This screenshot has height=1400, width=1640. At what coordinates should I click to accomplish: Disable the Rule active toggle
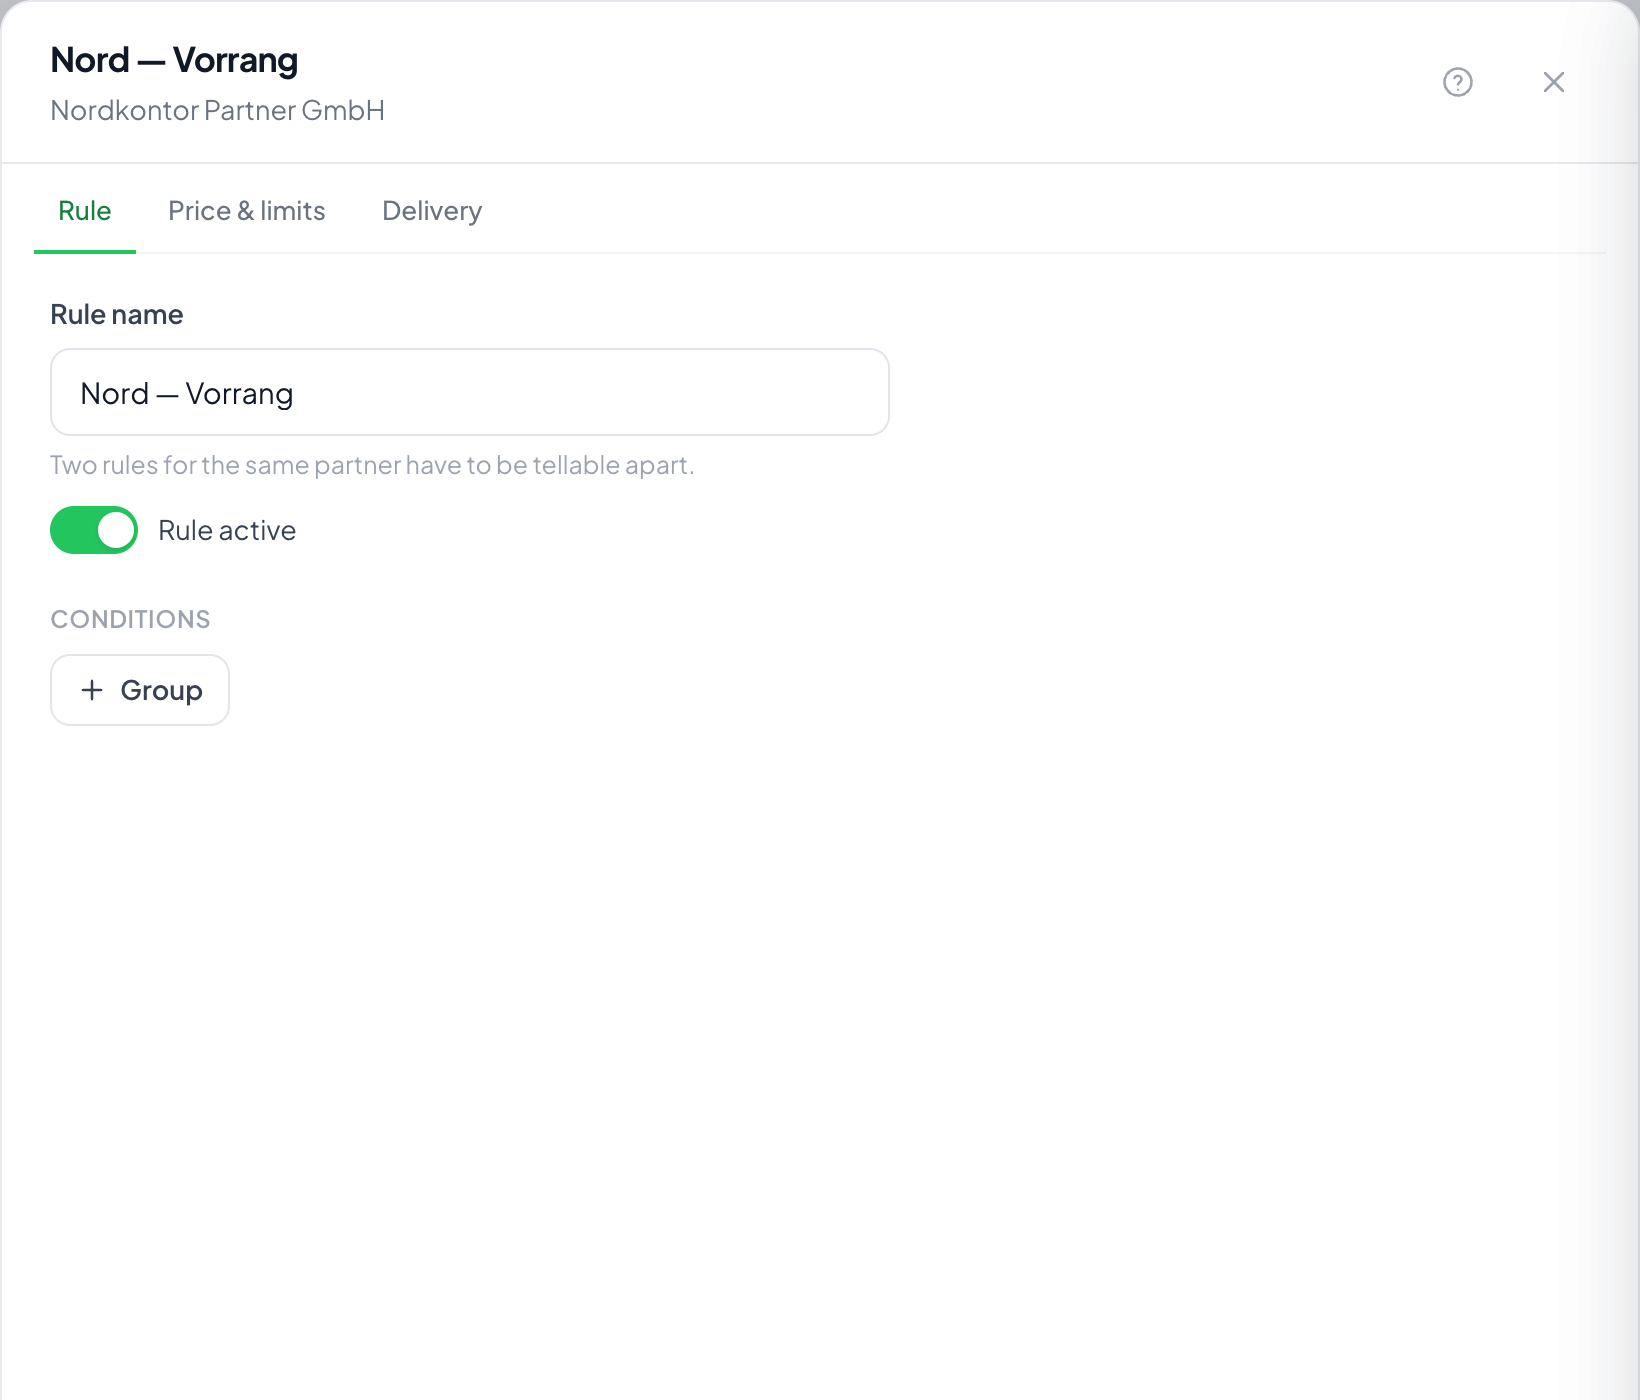[x=94, y=530]
